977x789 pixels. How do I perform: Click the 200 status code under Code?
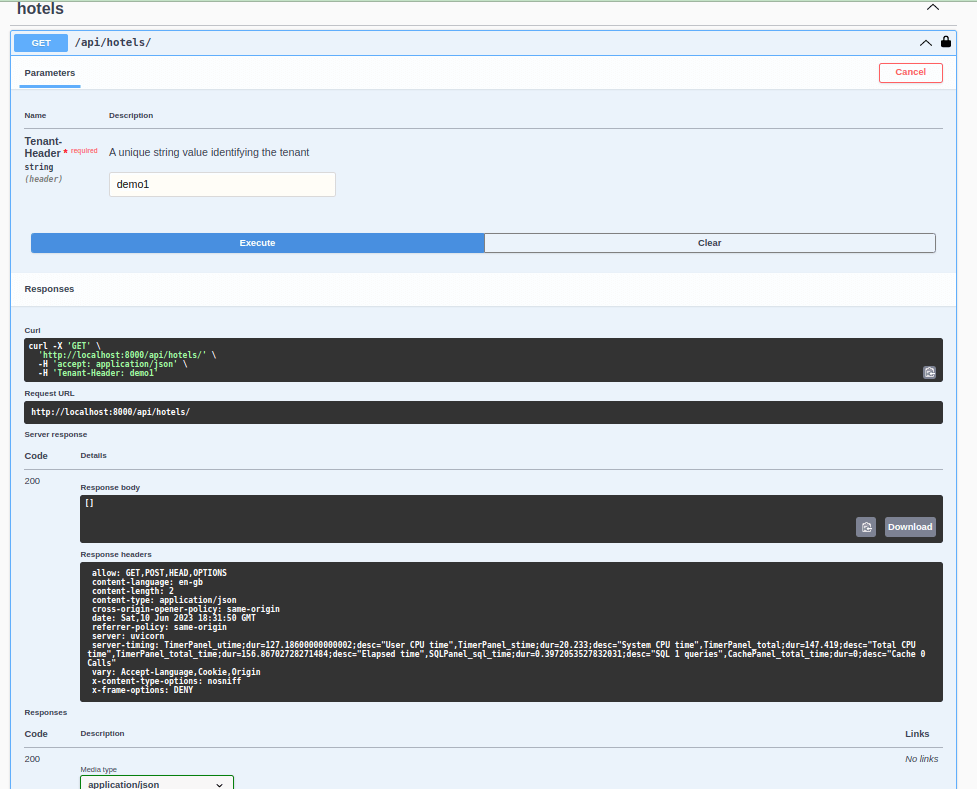click(x=32, y=480)
